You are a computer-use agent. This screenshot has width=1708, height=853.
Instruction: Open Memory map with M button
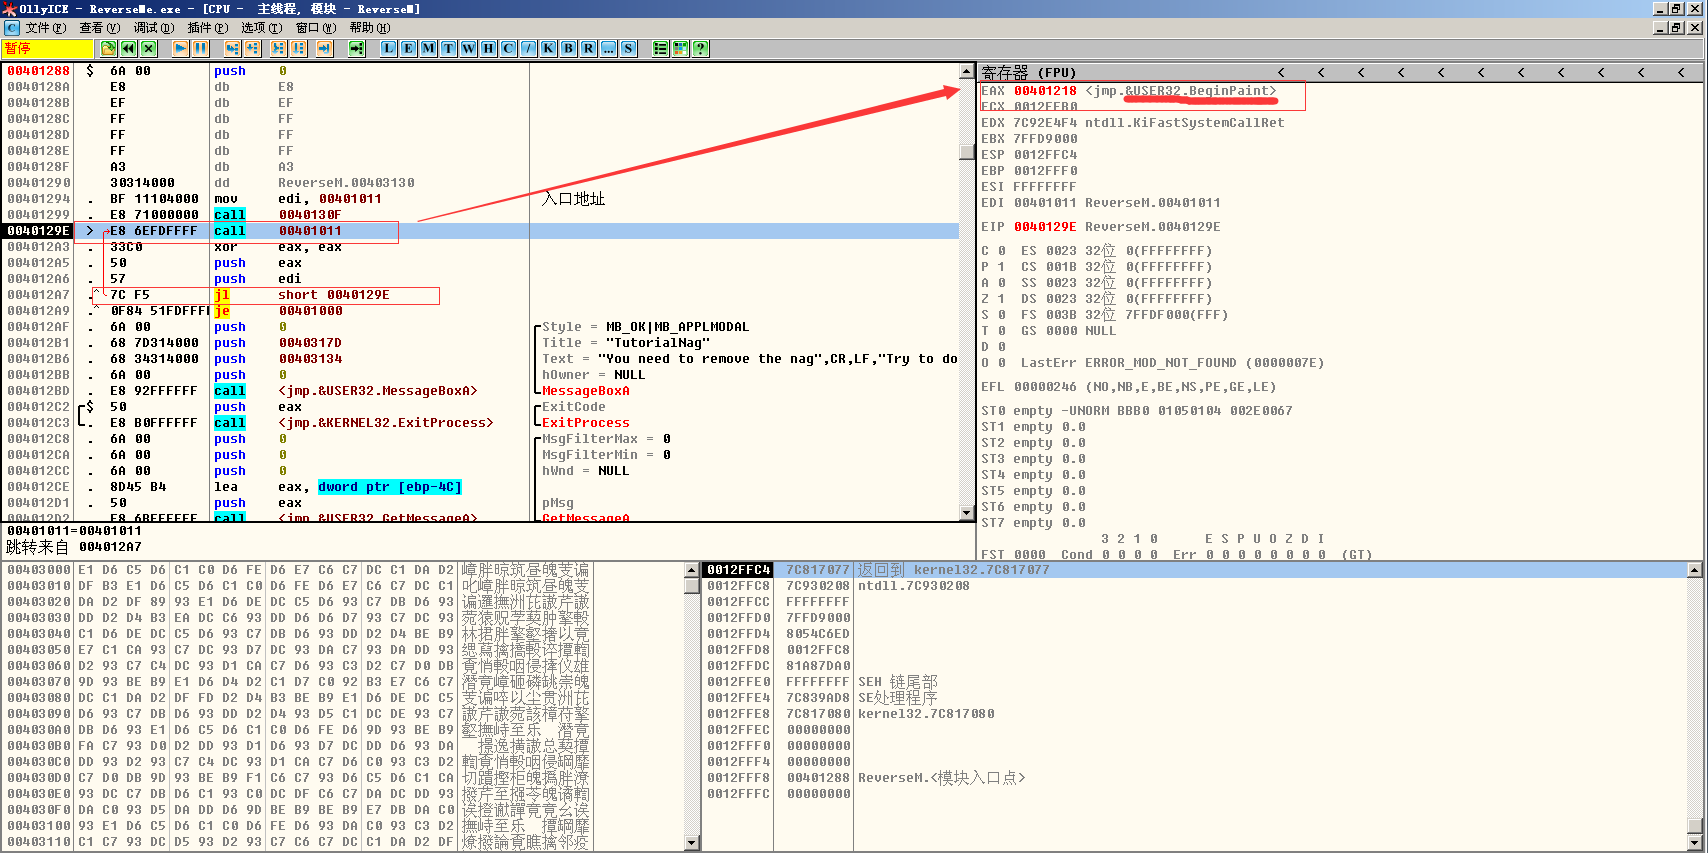coord(428,48)
